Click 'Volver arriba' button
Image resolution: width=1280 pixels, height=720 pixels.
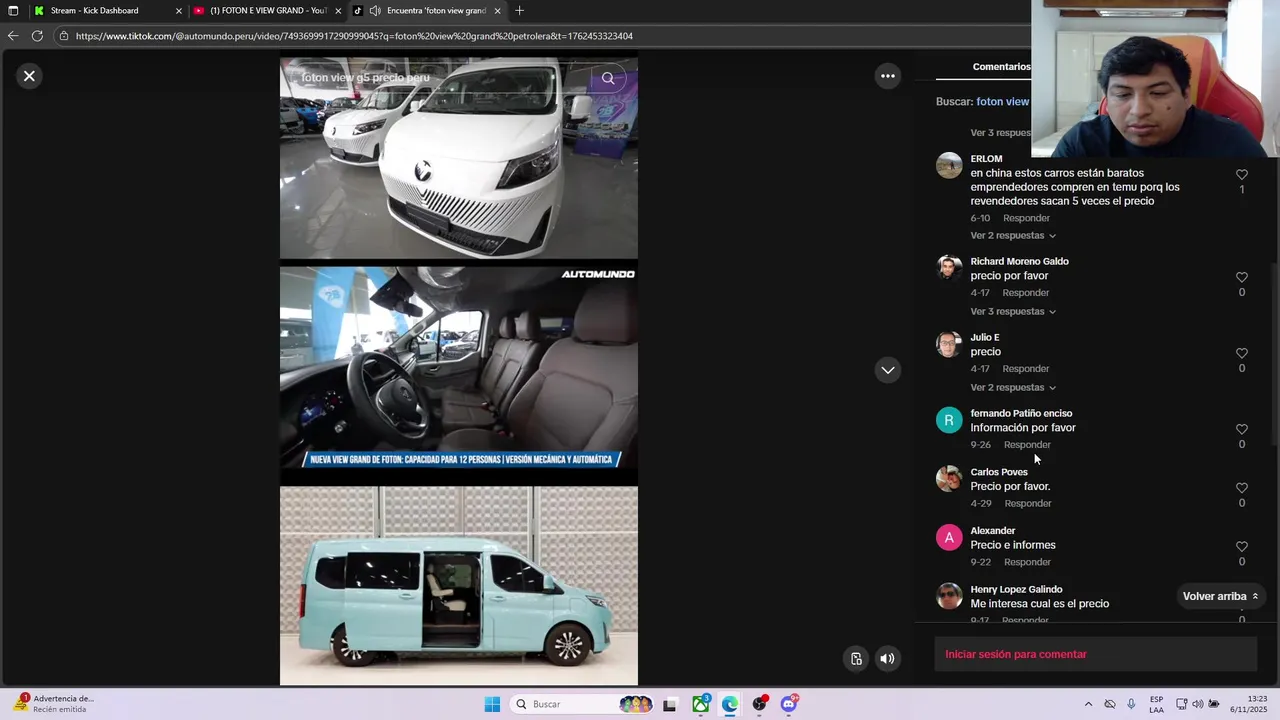[x=1220, y=596]
